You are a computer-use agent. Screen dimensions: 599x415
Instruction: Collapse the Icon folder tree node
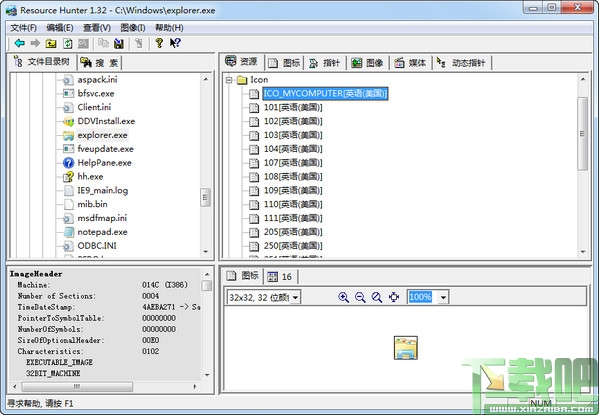pos(229,80)
